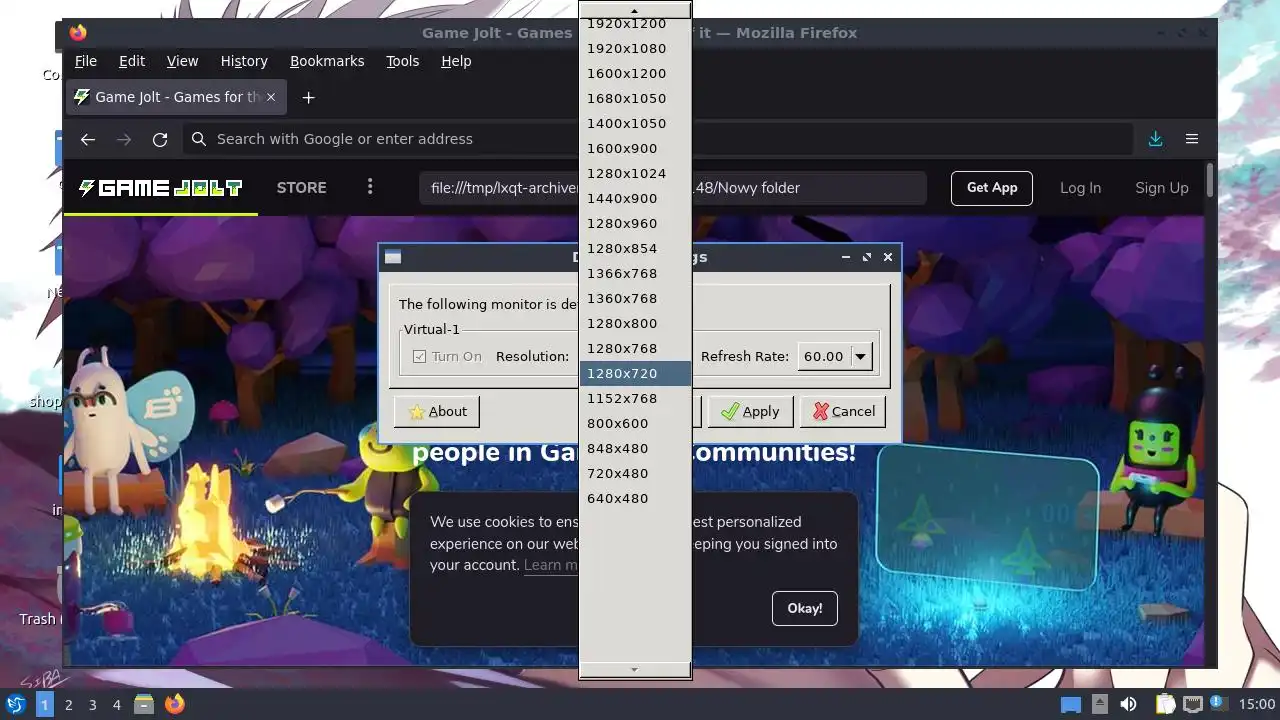
Task: Select 1440x900 resolution
Action: [x=635, y=198]
